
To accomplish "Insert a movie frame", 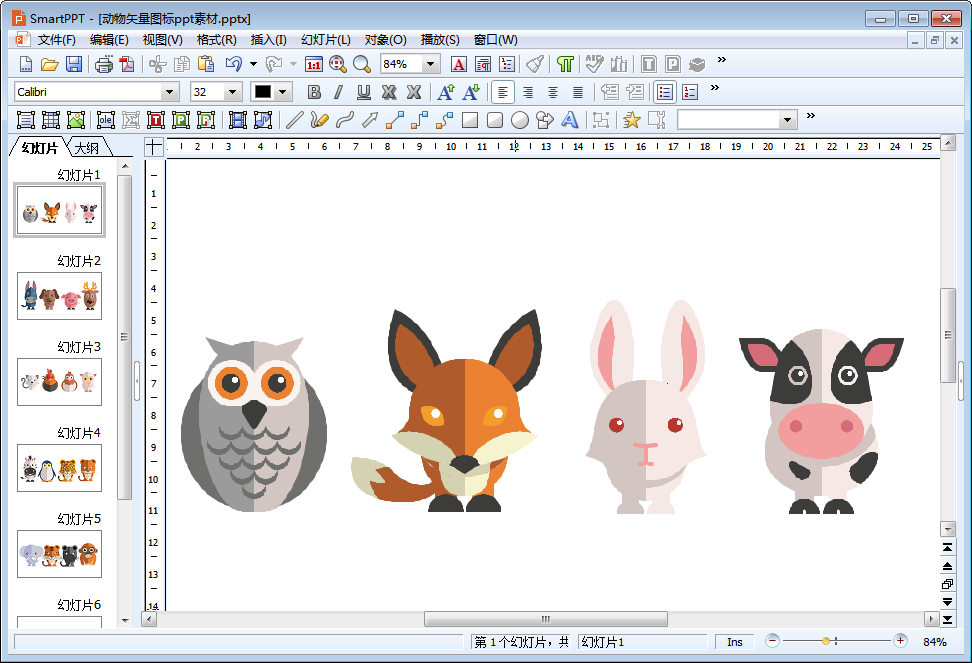I will (238, 120).
